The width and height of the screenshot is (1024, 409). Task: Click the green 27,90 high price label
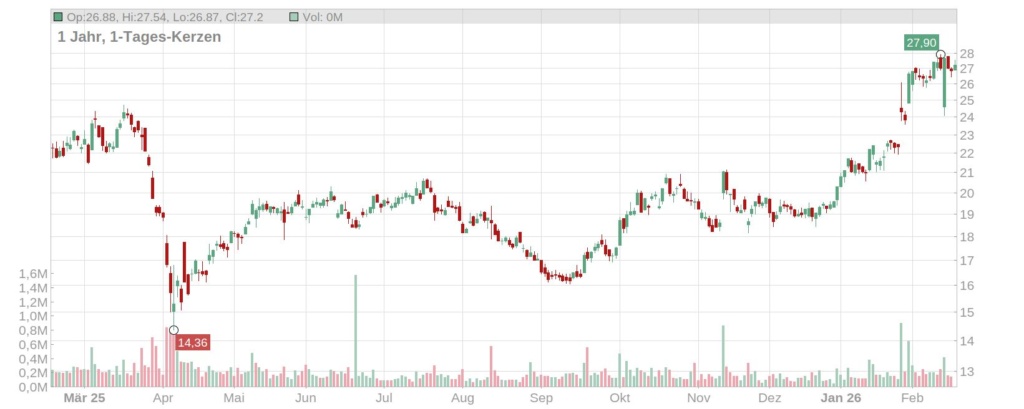tap(921, 42)
